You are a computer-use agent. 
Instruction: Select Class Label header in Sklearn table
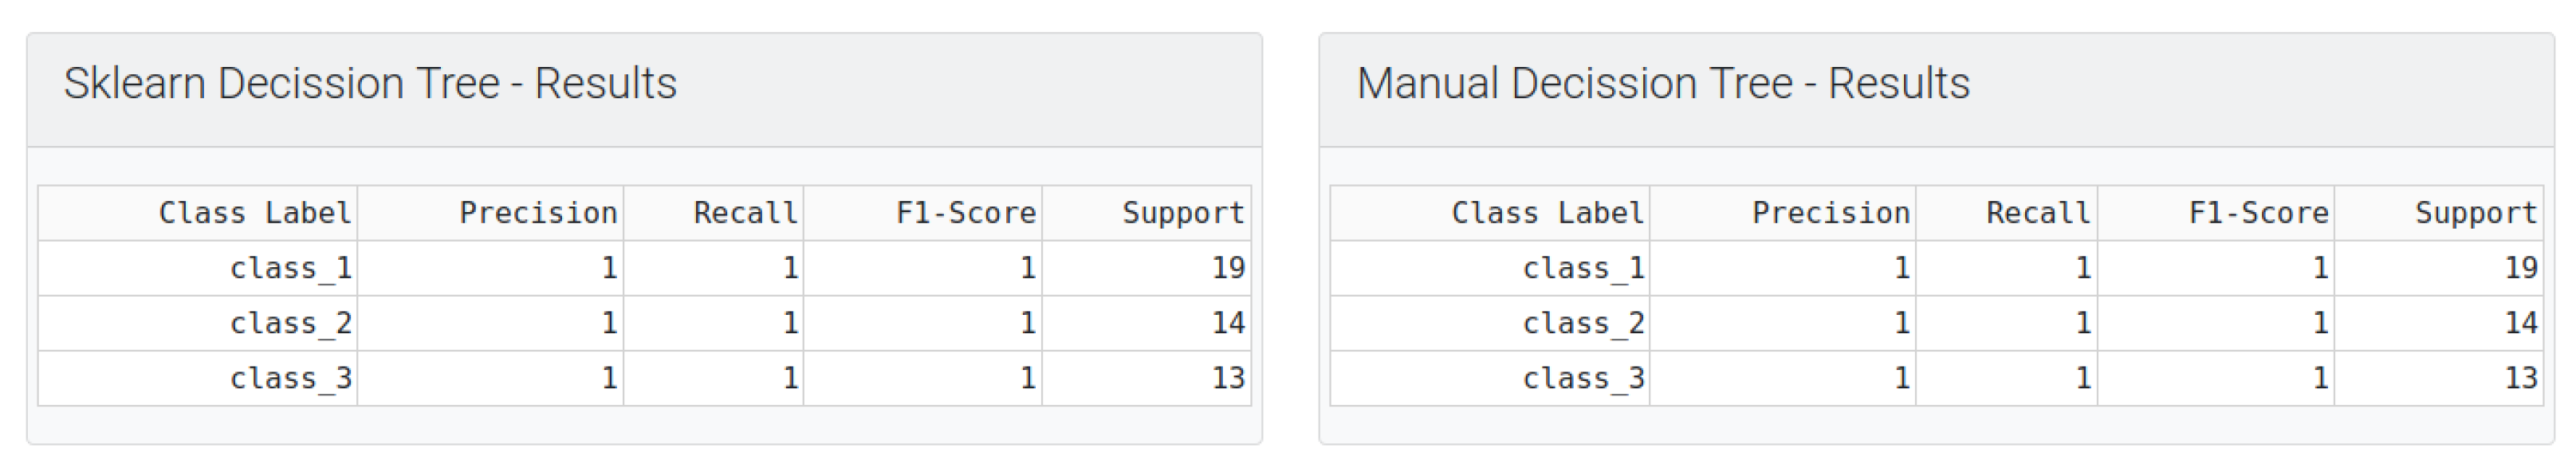pos(255,213)
